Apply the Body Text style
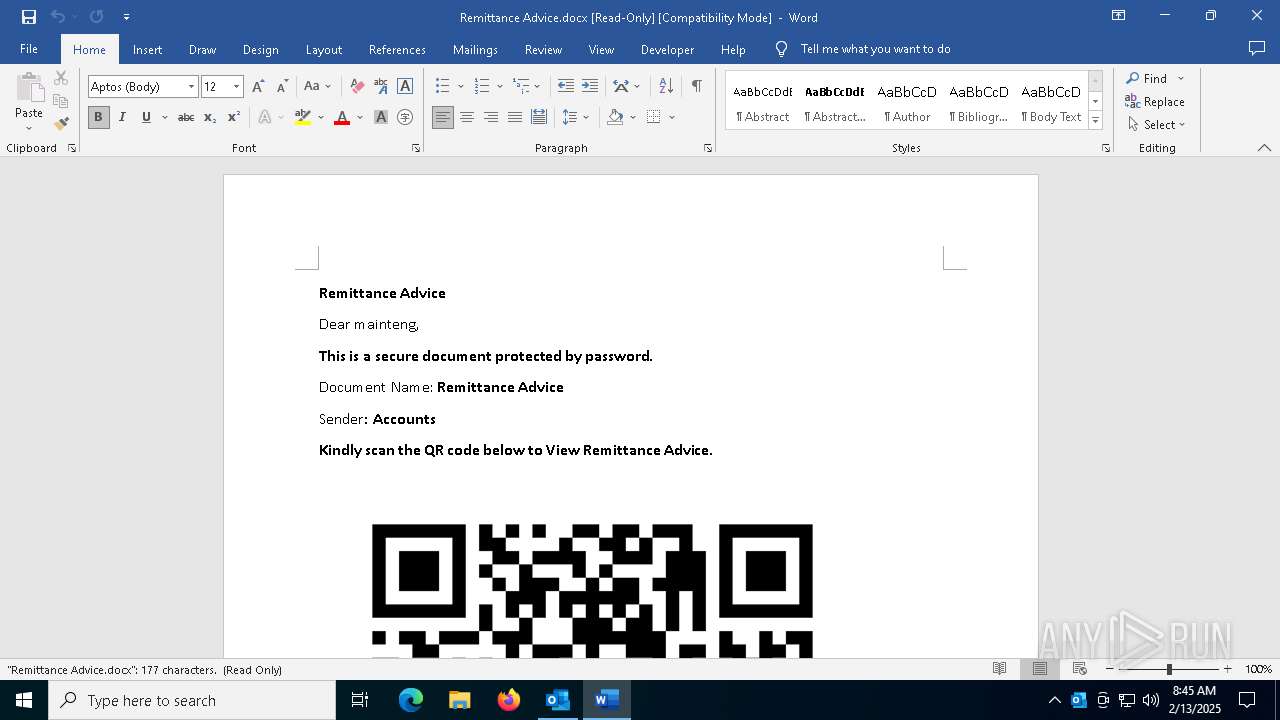Viewport: 1280px width, 720px height. (1051, 101)
